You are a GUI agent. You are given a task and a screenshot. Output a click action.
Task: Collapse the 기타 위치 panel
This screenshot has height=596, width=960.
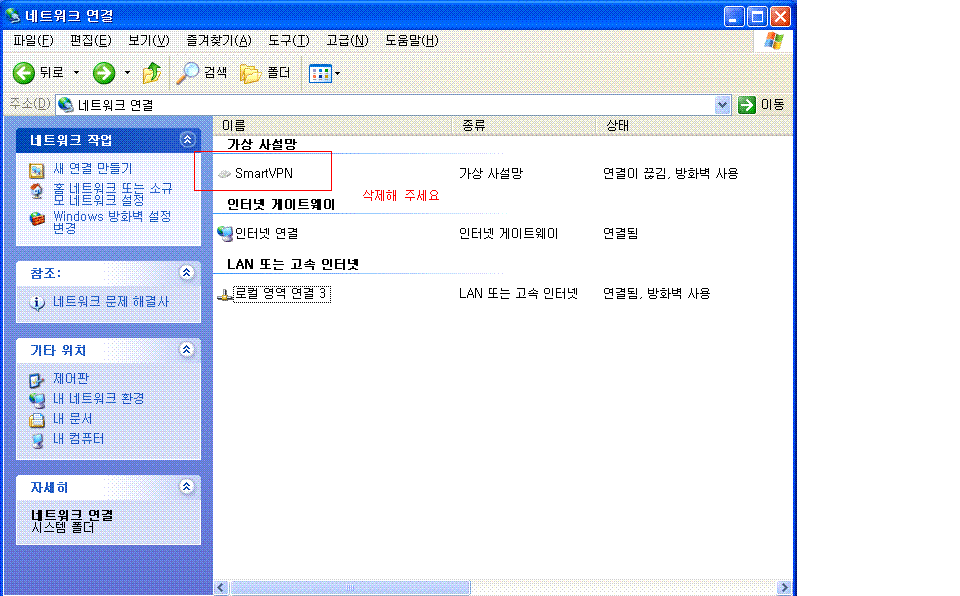[187, 350]
